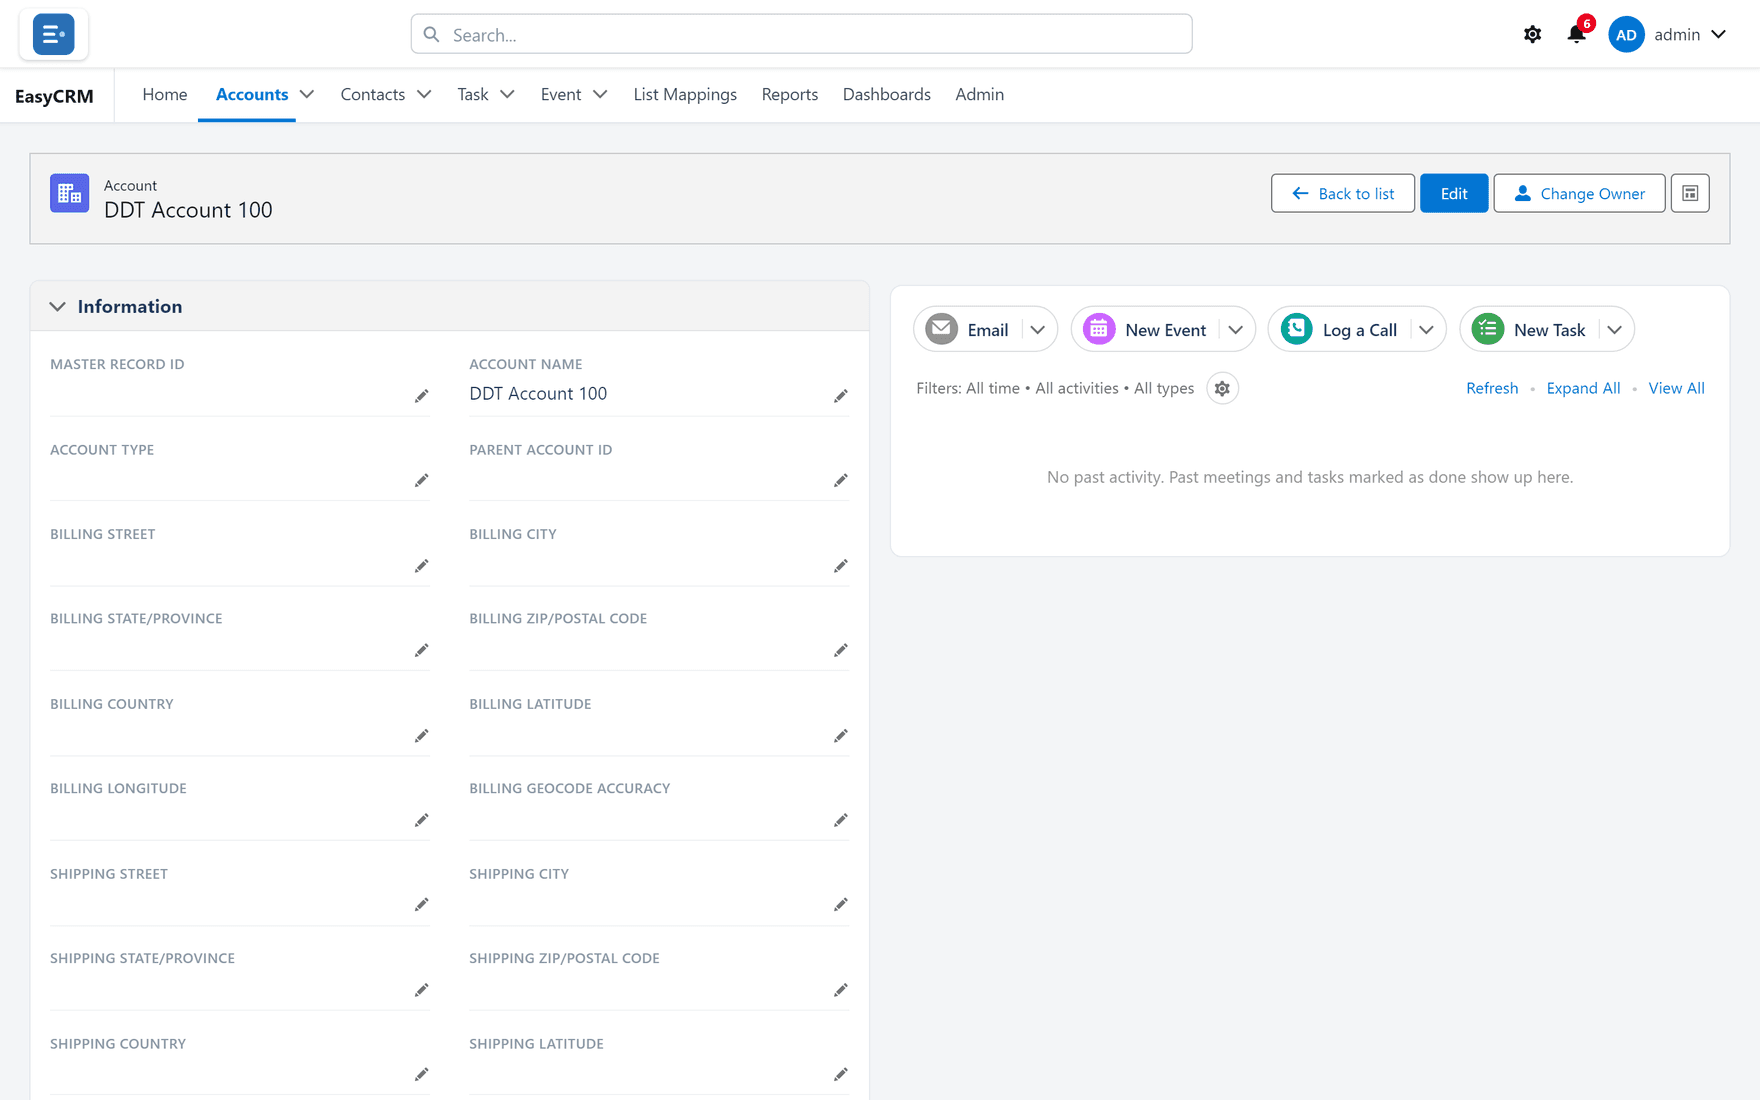Switch to the Reports tab
The height and width of the screenshot is (1100, 1760).
point(790,94)
